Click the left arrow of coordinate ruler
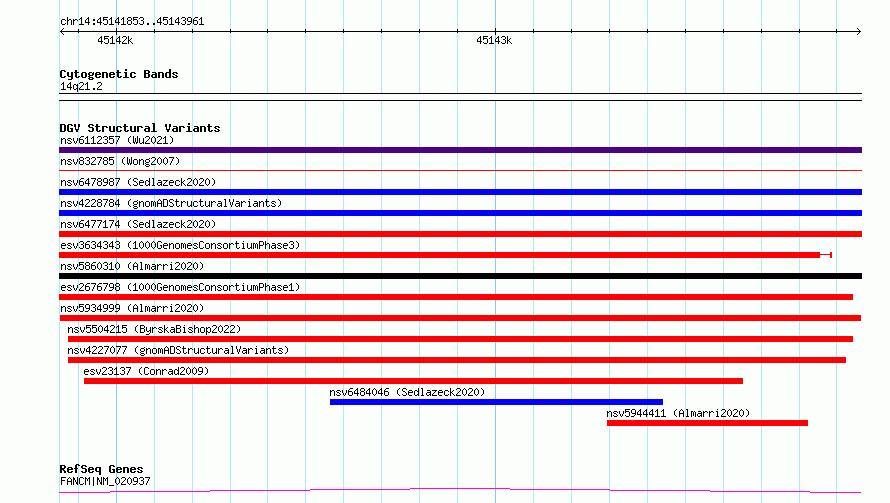This screenshot has width=890, height=503. coord(62,32)
